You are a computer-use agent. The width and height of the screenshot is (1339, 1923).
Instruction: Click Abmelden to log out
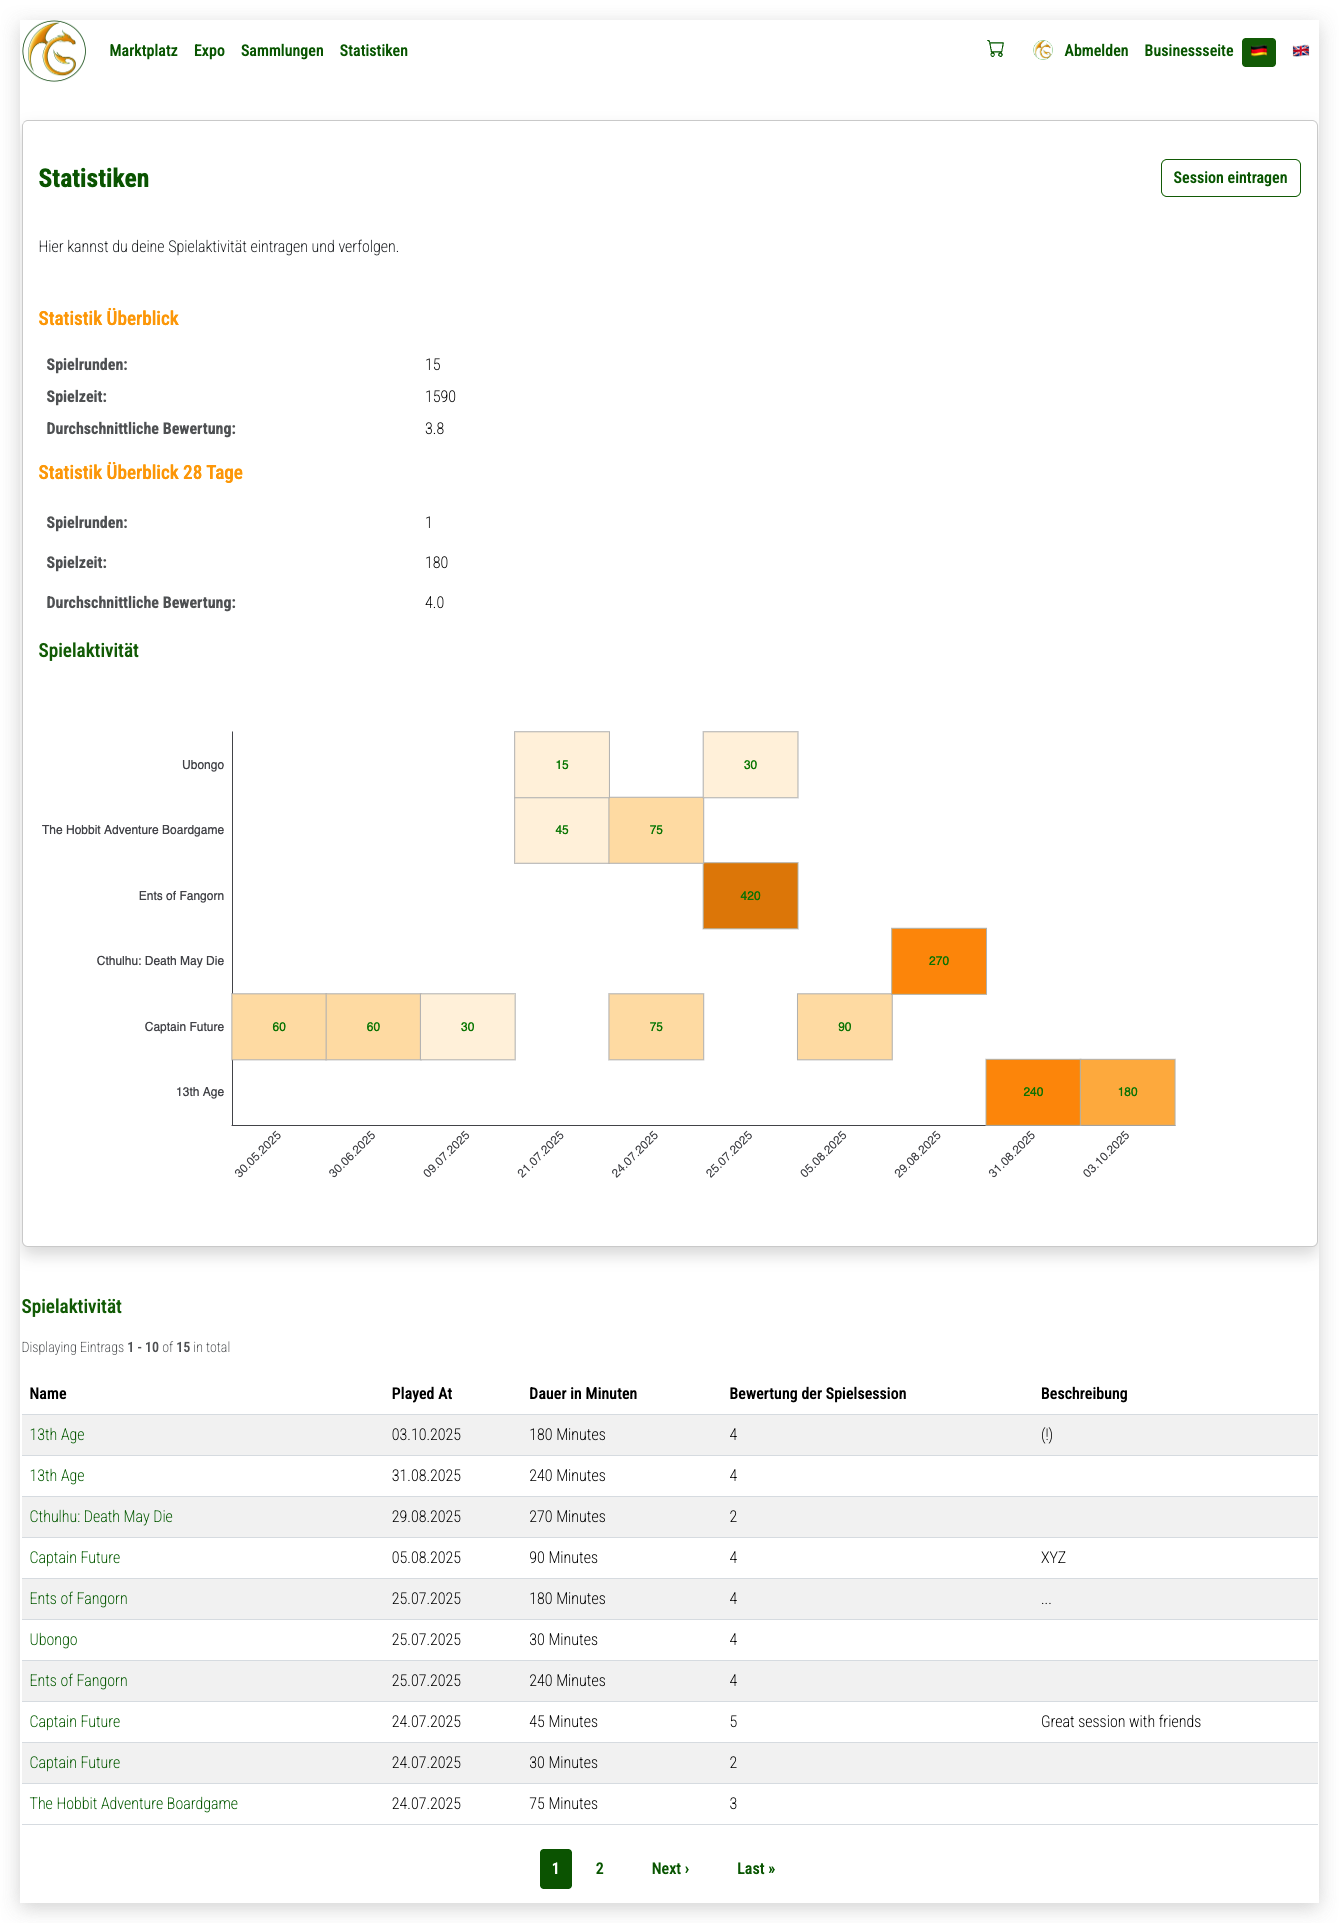click(1096, 51)
